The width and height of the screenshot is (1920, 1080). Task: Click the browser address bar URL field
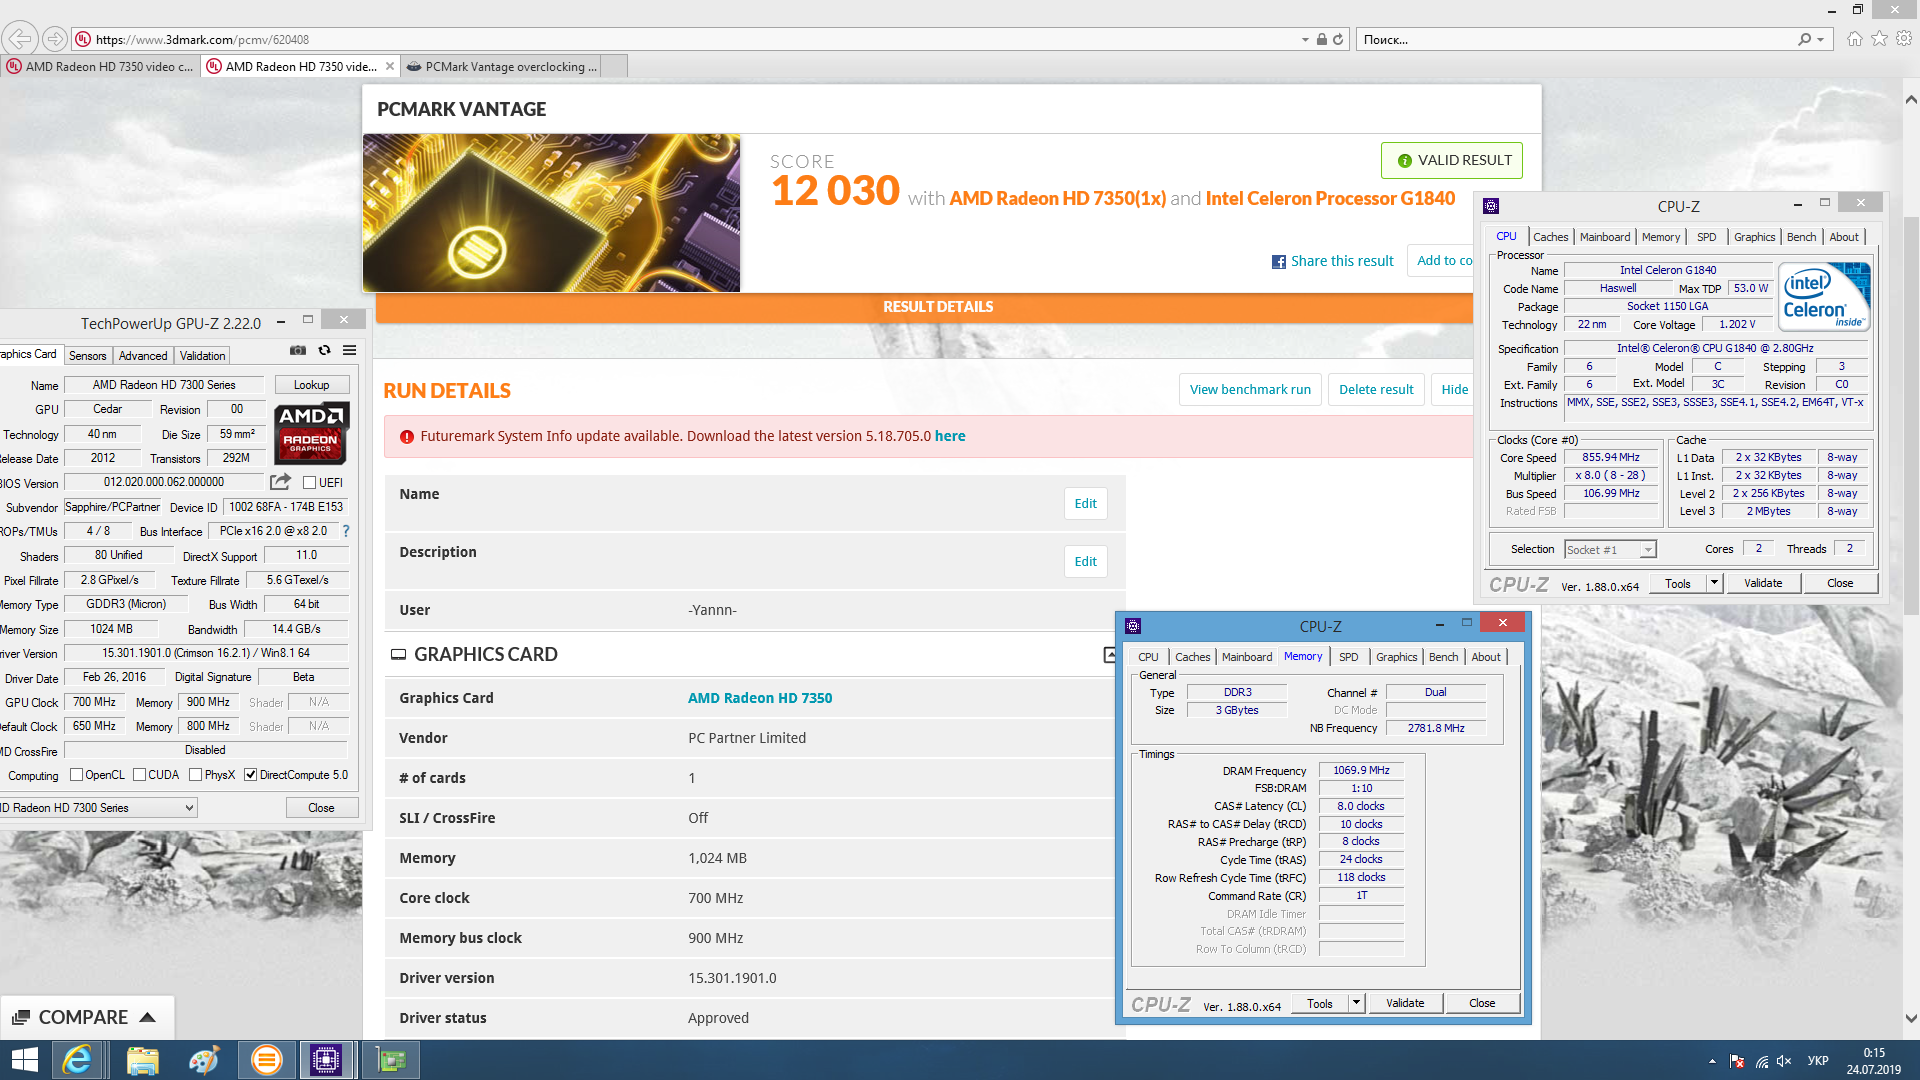point(690,40)
